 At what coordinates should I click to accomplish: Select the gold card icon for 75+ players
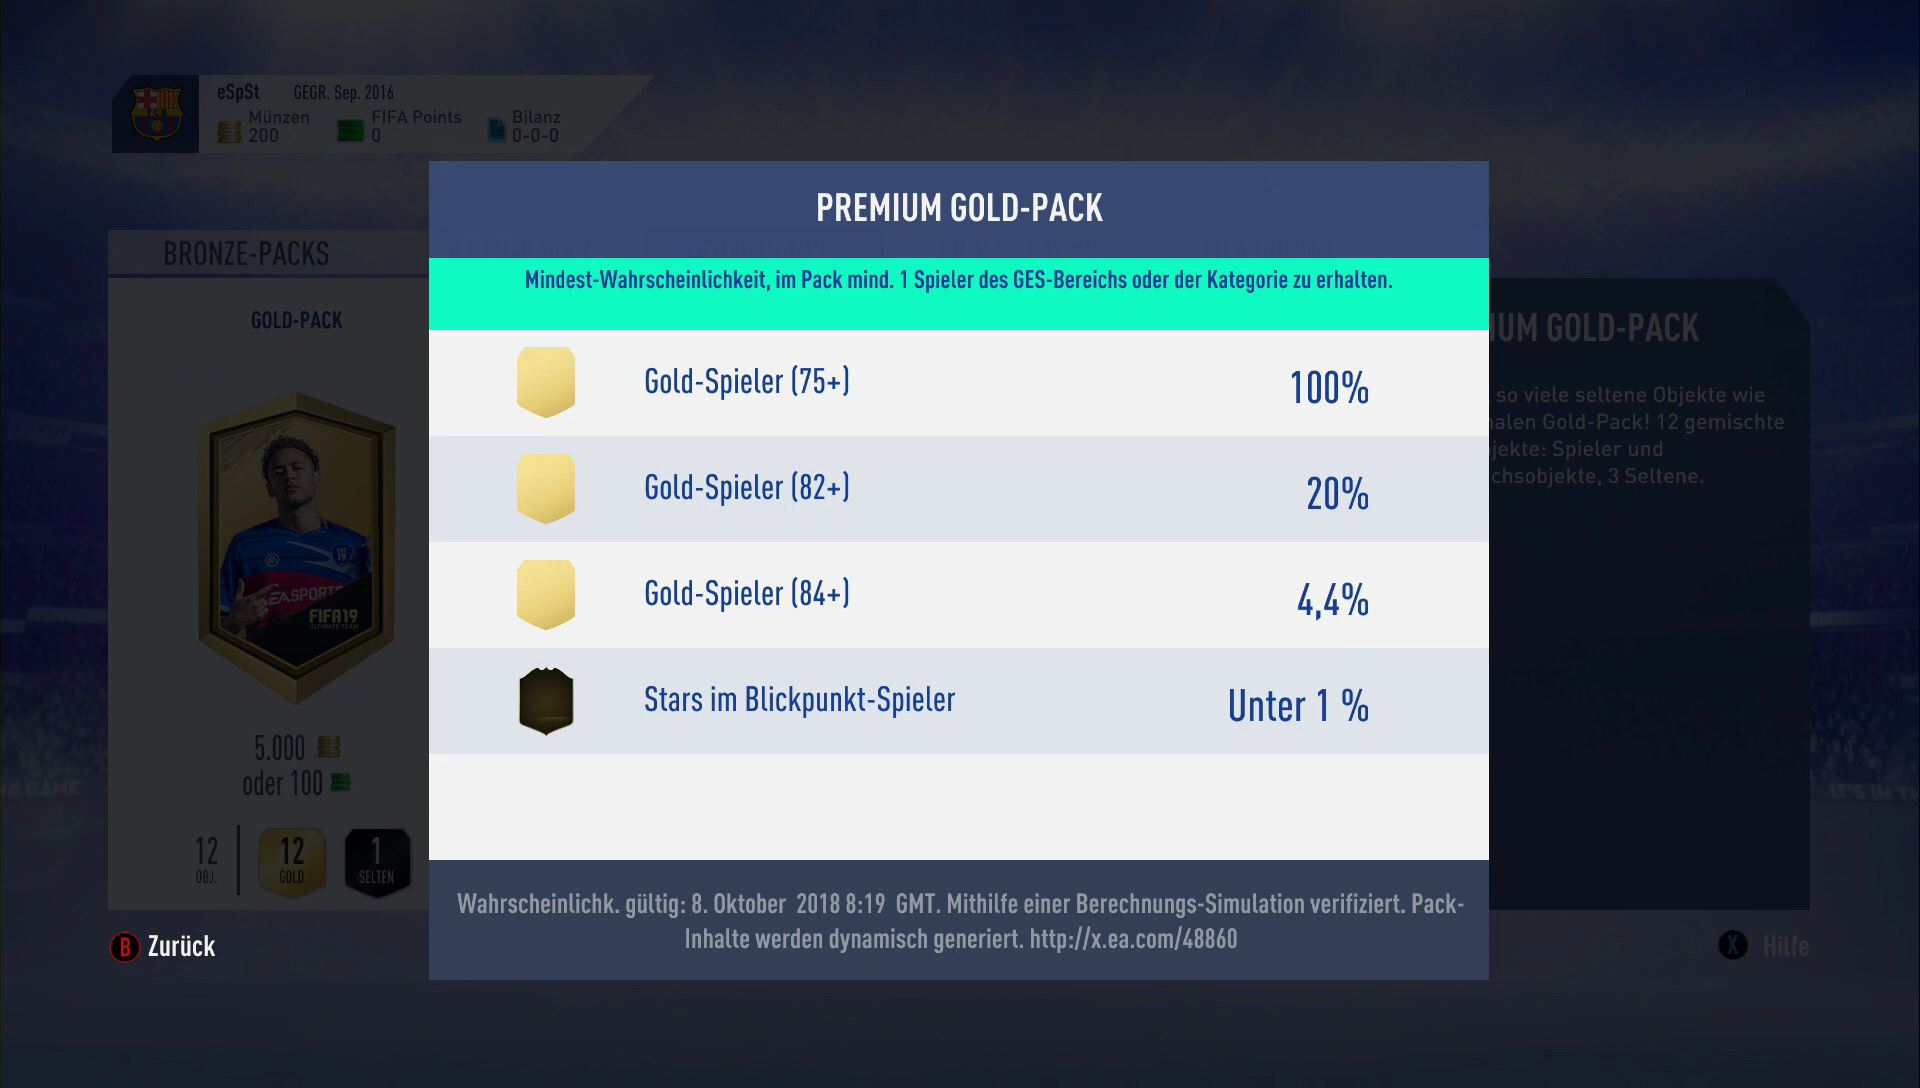[546, 382]
